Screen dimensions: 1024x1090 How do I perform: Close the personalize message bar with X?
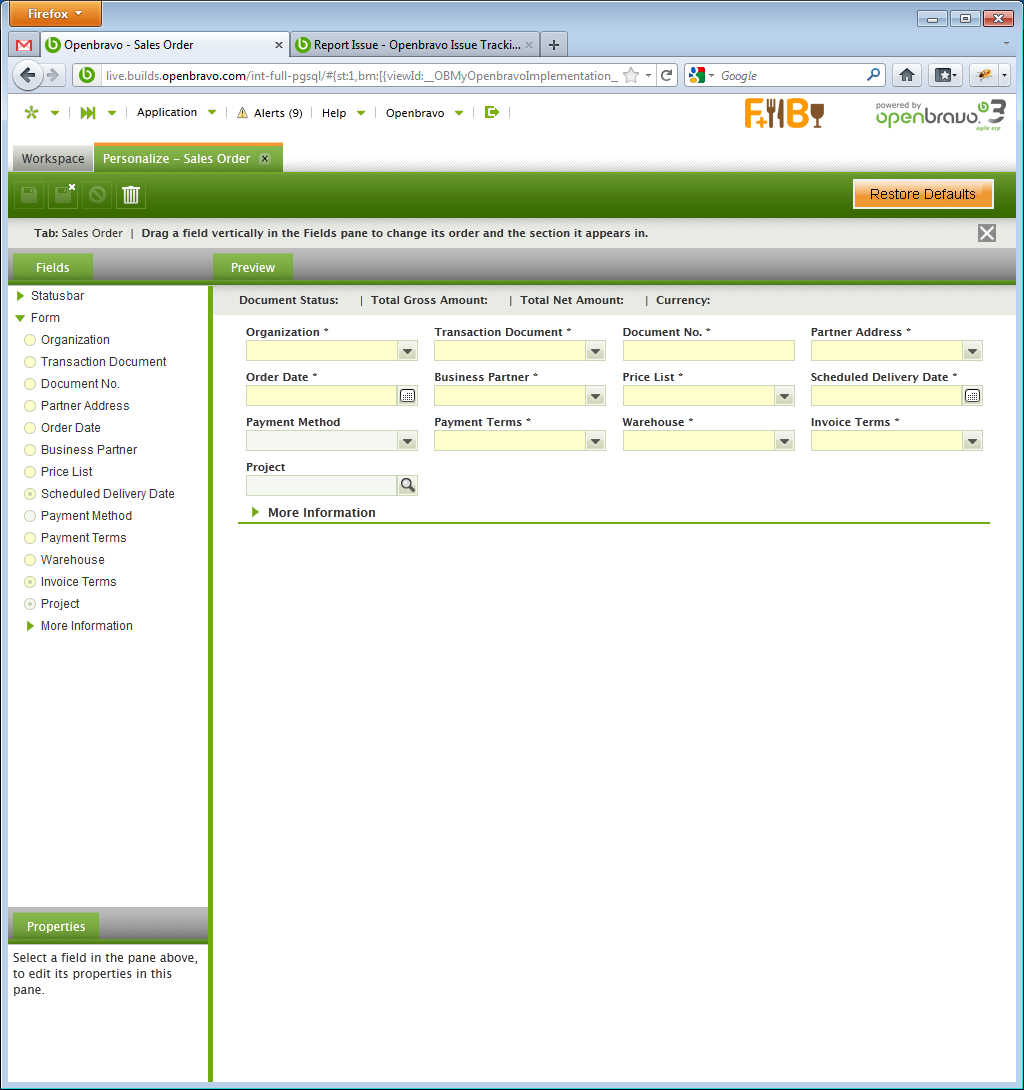click(987, 233)
